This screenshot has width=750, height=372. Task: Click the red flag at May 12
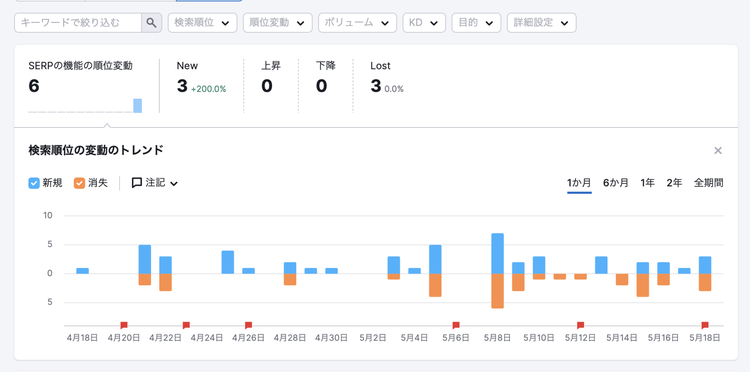580,325
